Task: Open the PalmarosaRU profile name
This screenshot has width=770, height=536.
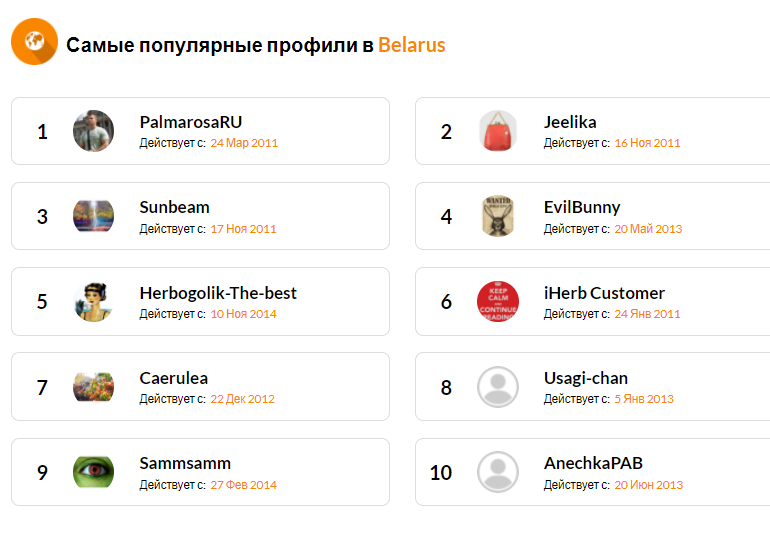Action: click(191, 122)
